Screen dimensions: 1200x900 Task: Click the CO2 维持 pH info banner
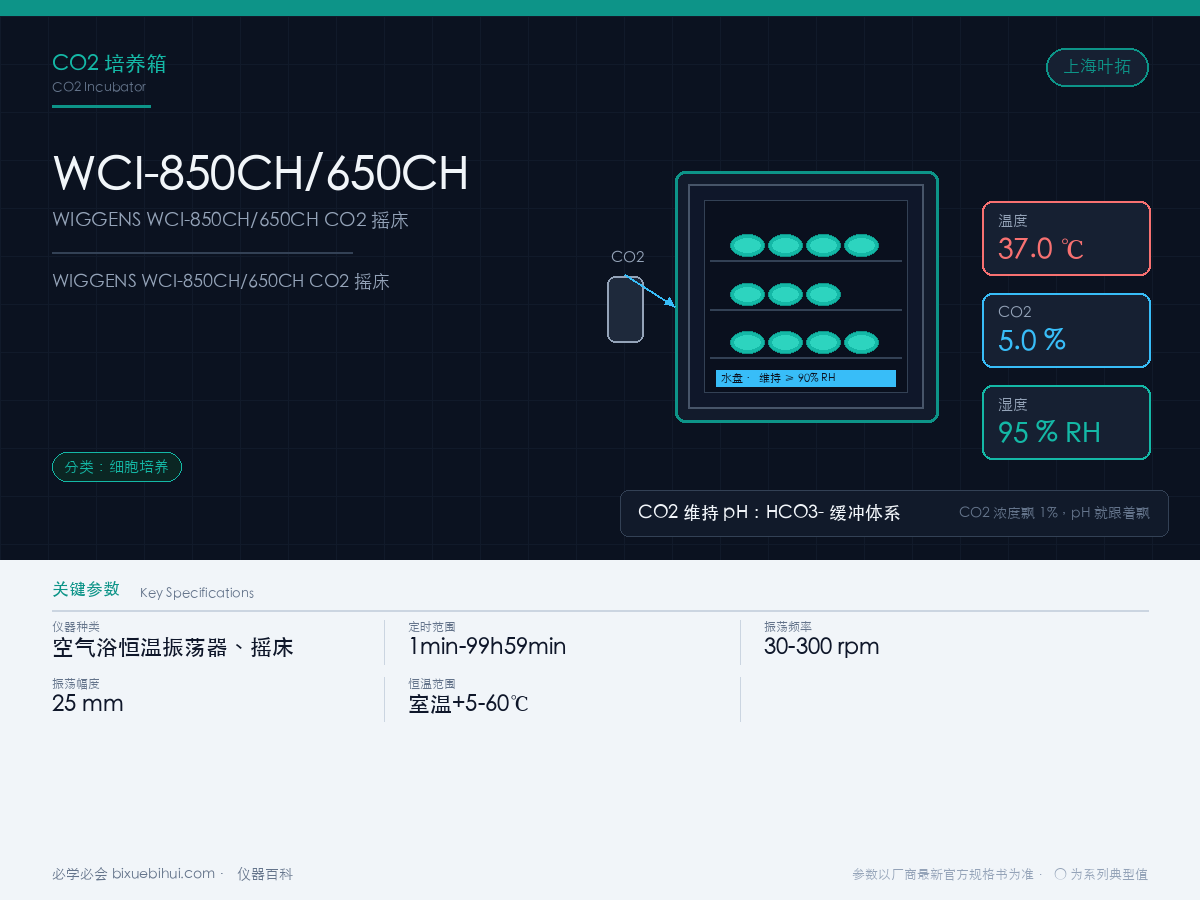pos(894,513)
